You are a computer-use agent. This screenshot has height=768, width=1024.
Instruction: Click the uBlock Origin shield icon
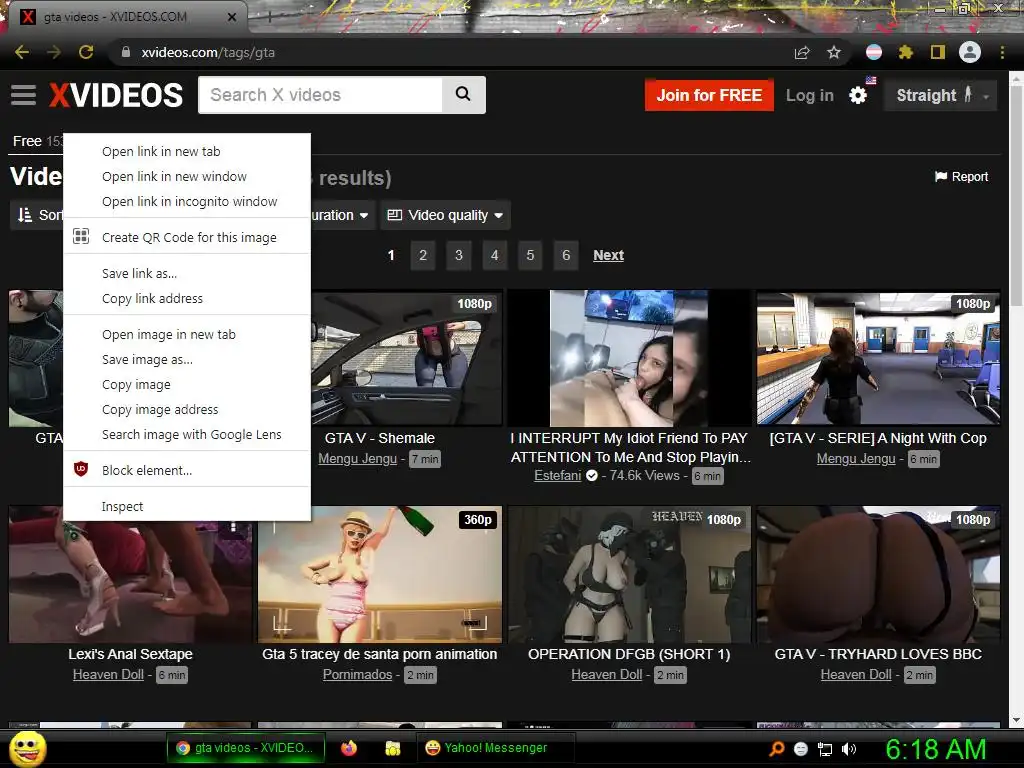81,469
